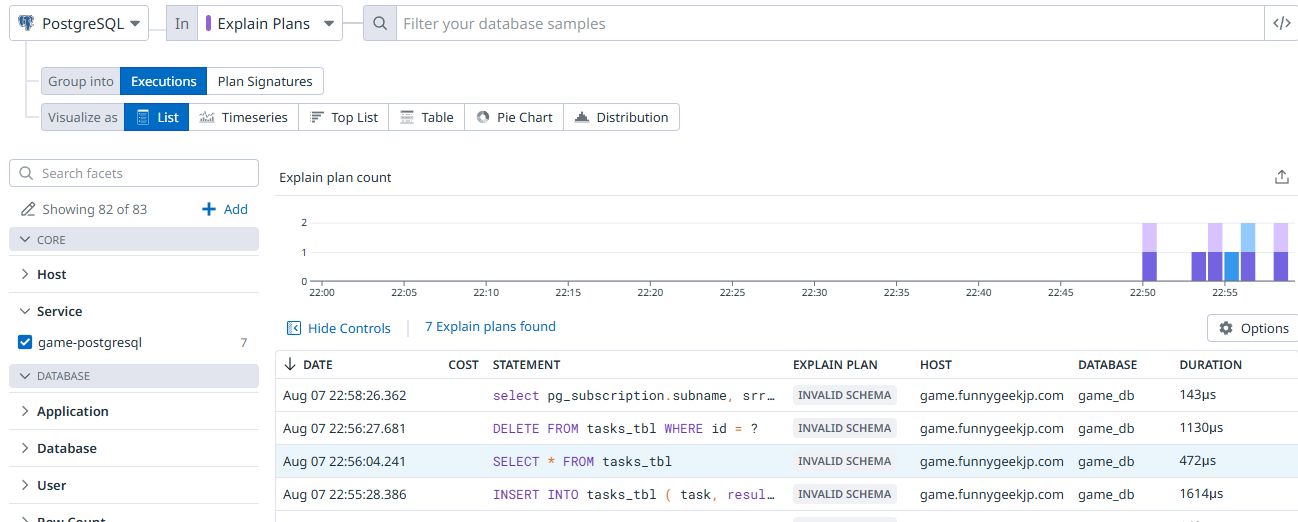
Task: Click the export/share chart icon
Action: pyautogui.click(x=1282, y=177)
